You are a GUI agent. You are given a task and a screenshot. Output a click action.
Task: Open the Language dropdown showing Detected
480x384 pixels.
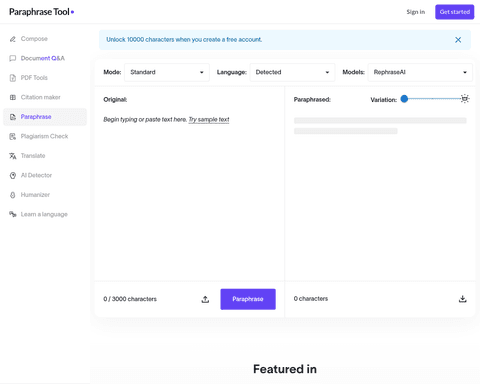[x=292, y=72]
